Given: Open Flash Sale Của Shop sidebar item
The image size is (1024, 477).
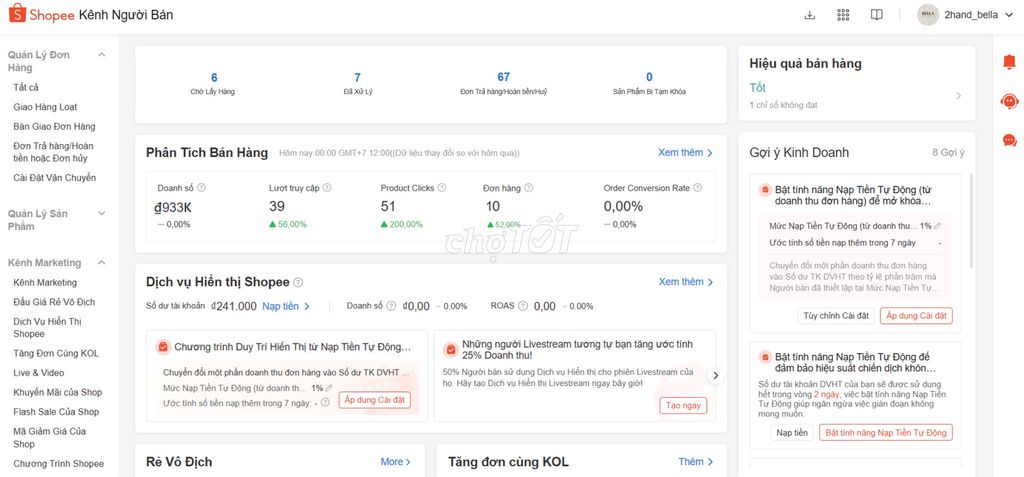Looking at the screenshot, I should tap(56, 412).
